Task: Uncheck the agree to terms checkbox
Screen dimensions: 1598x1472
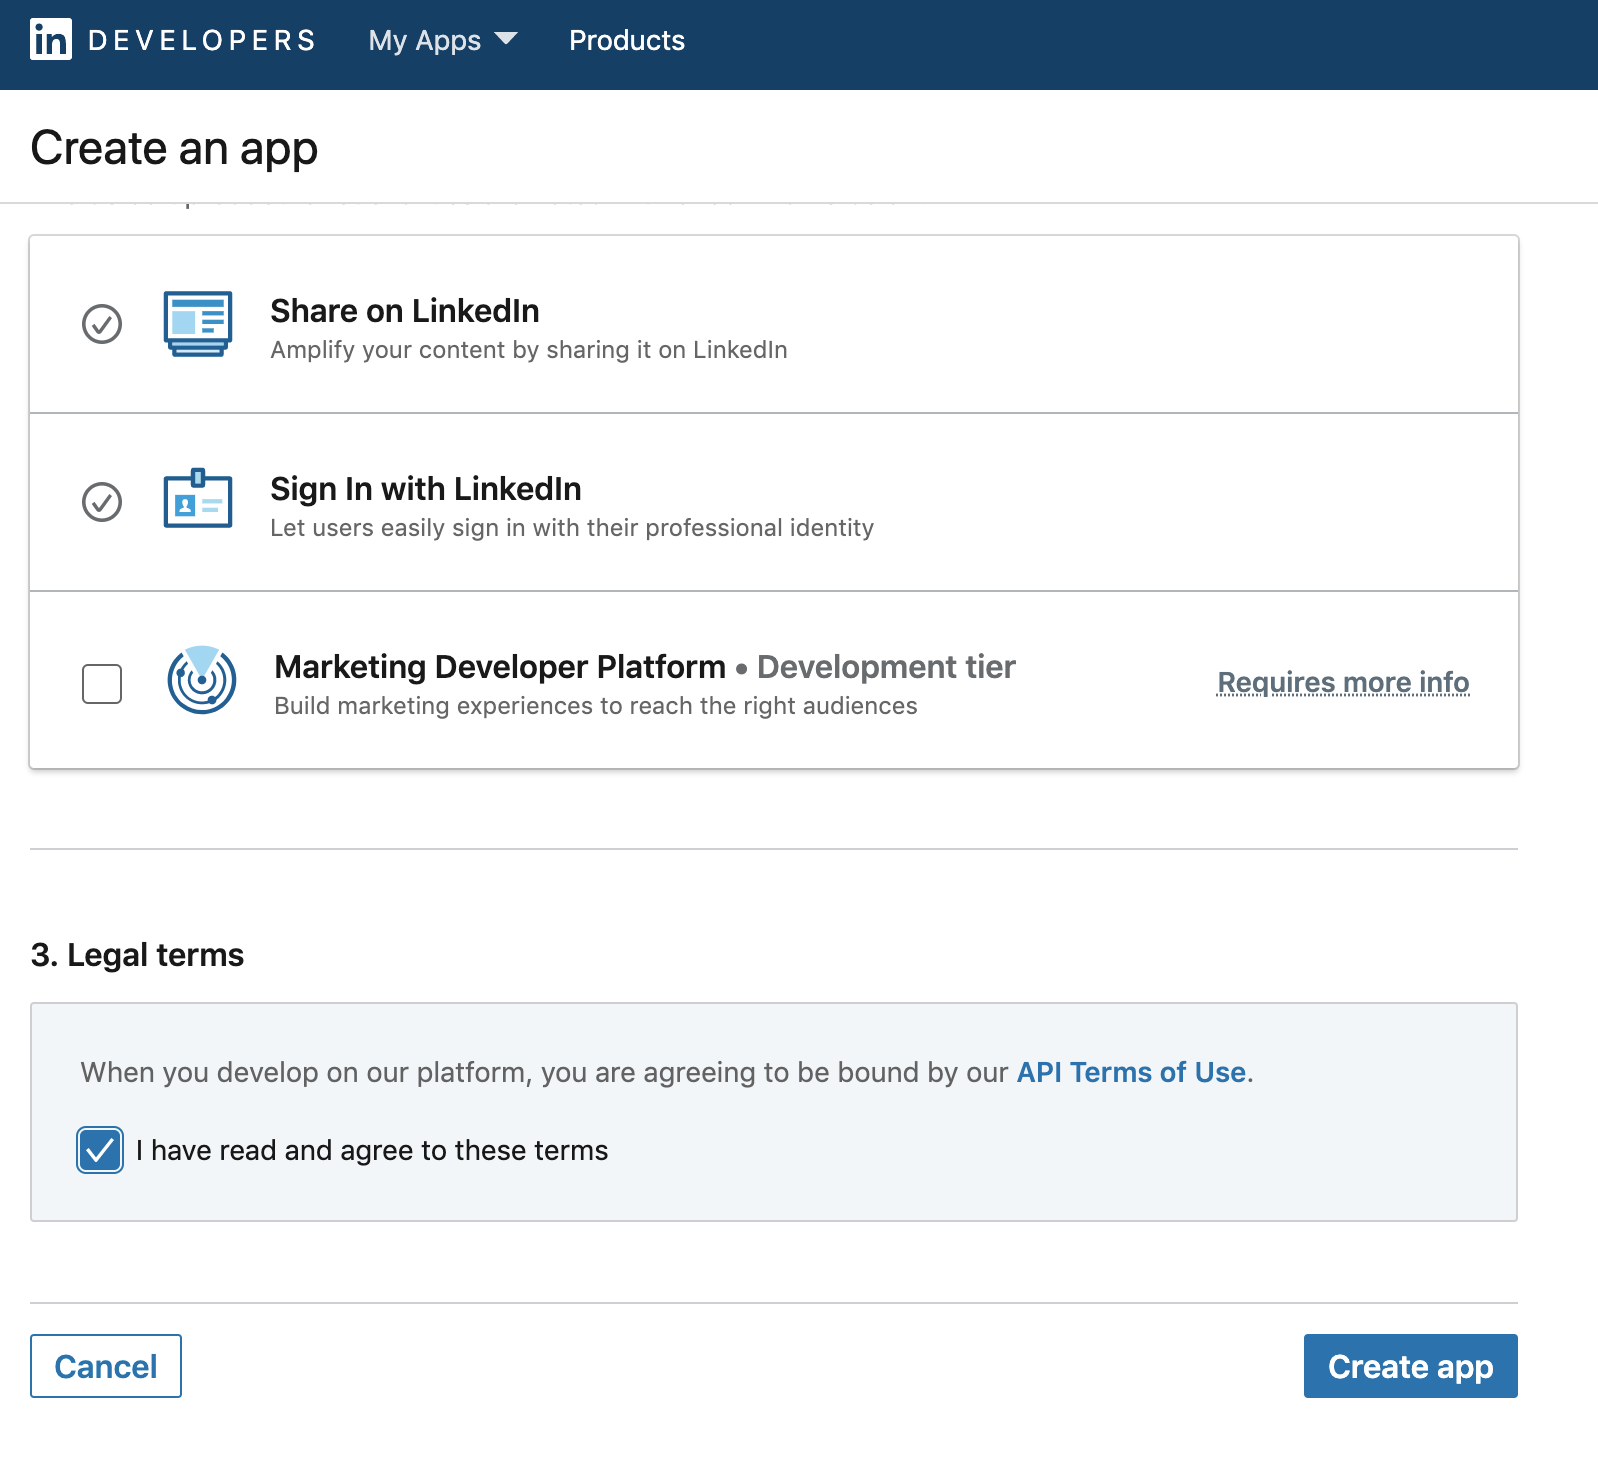Action: [x=100, y=1150]
